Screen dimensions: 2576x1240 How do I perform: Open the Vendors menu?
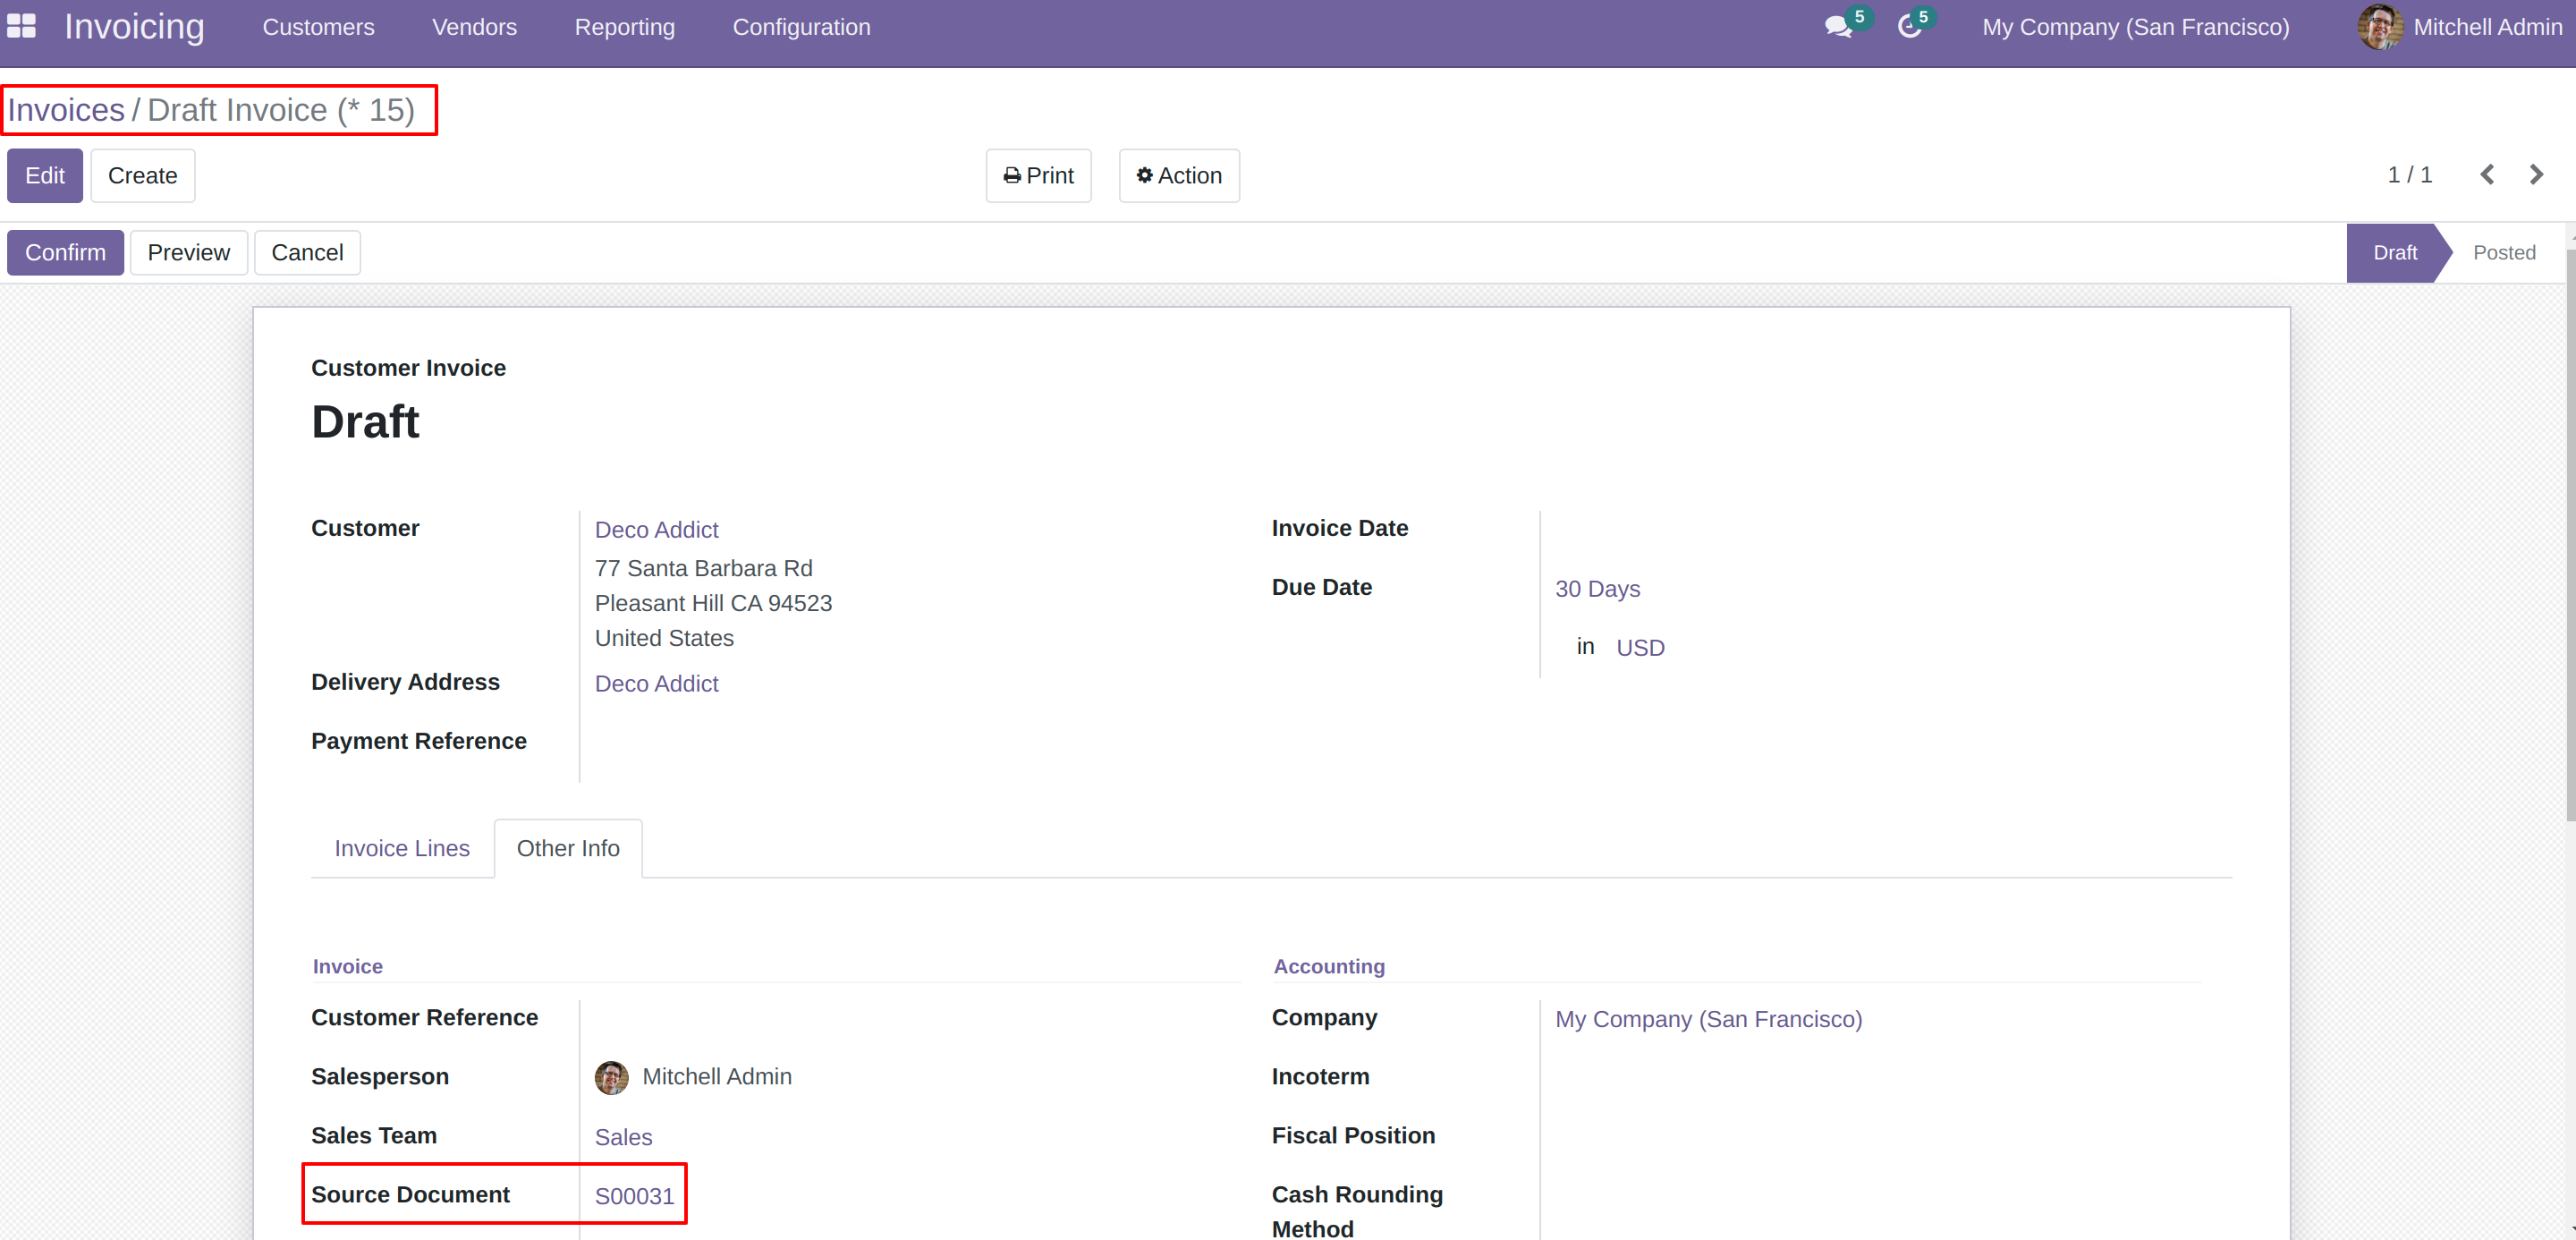coord(474,27)
